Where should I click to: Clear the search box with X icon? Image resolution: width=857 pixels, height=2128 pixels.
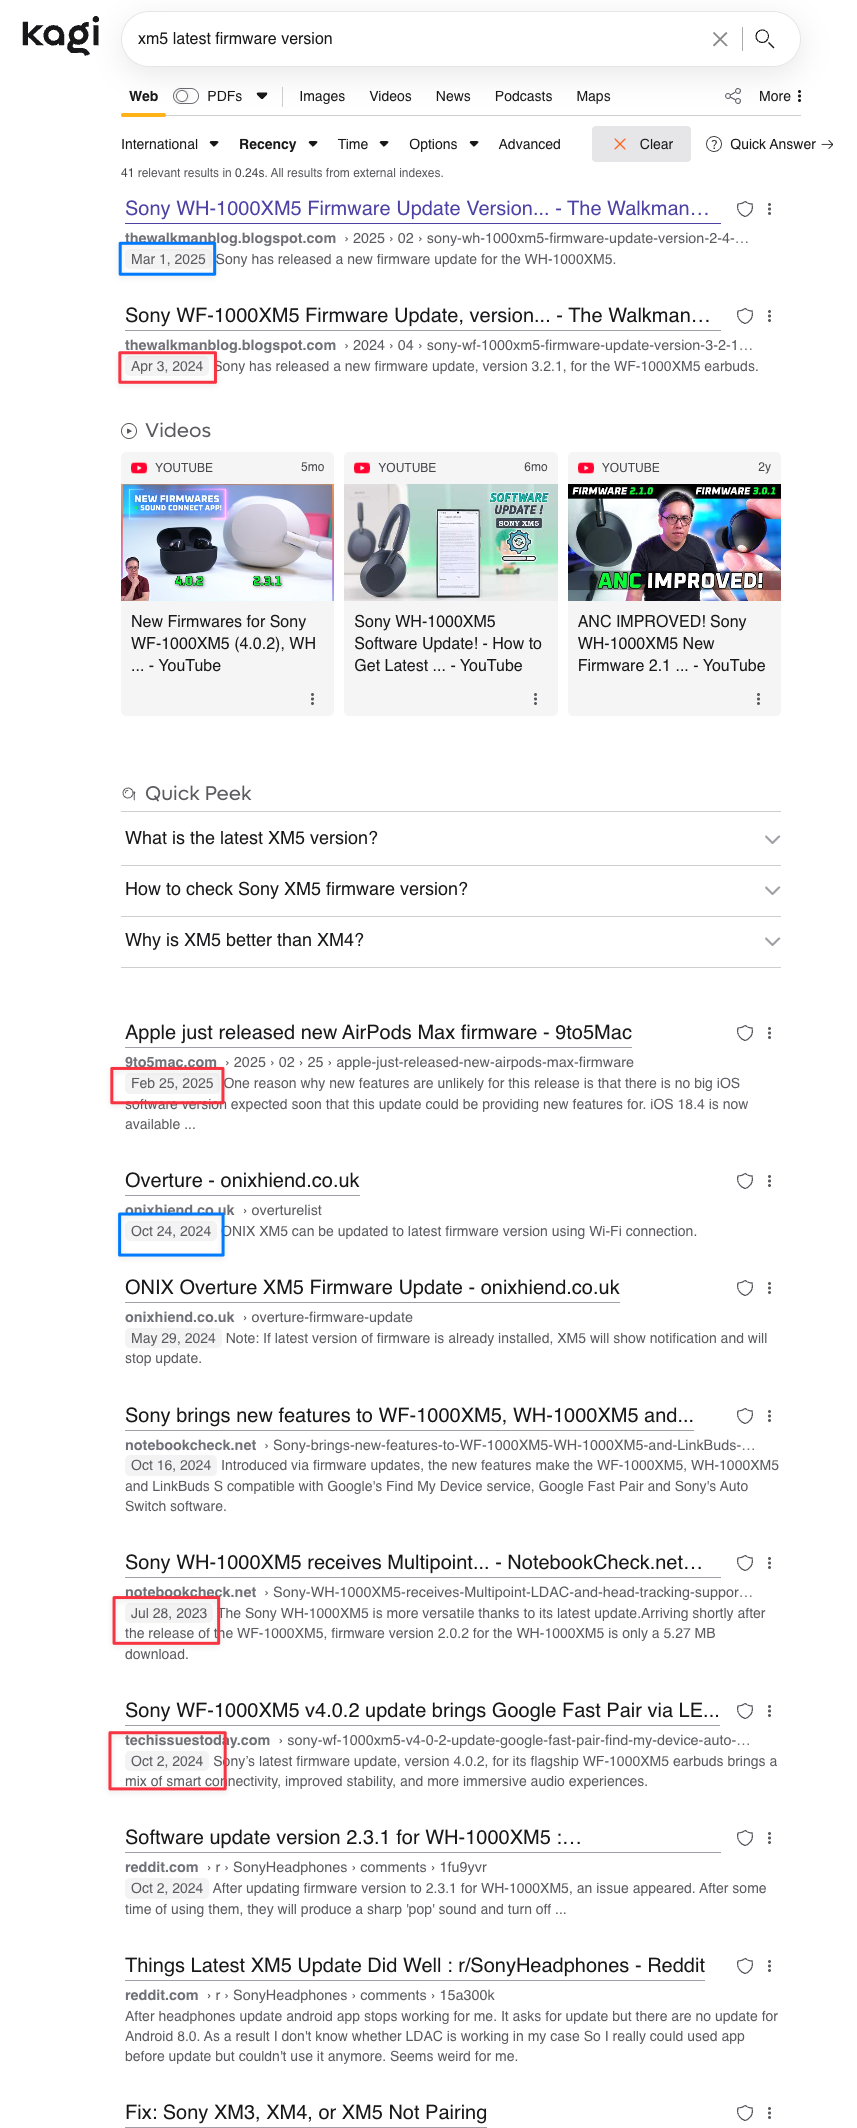[720, 39]
